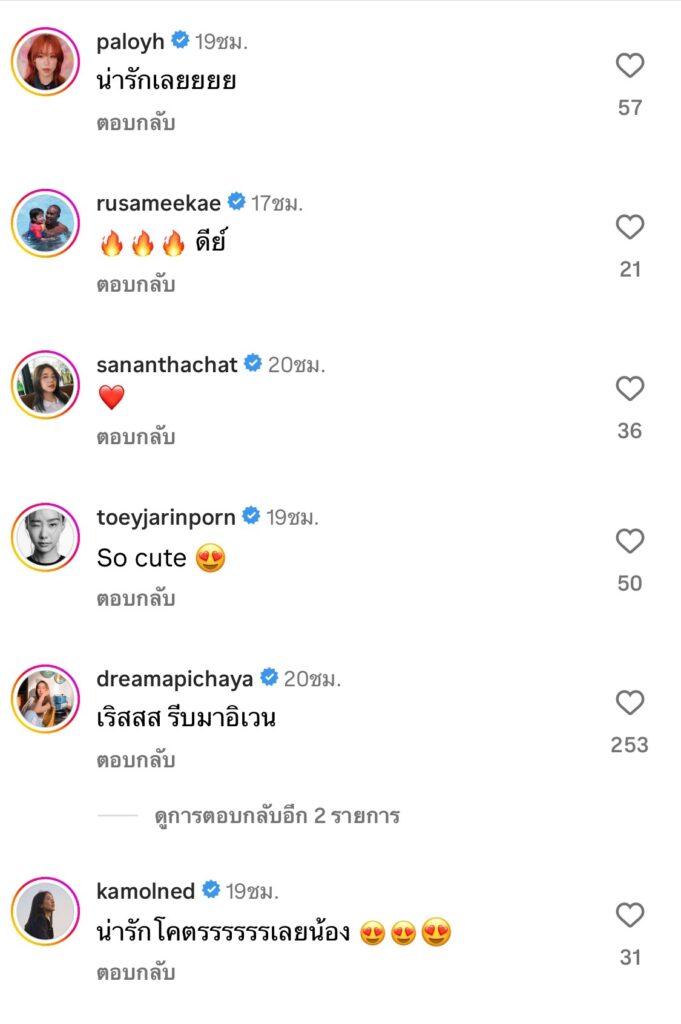The width and height of the screenshot is (681, 1024).
Task: Open kamolned's username link
Action: [x=146, y=890]
